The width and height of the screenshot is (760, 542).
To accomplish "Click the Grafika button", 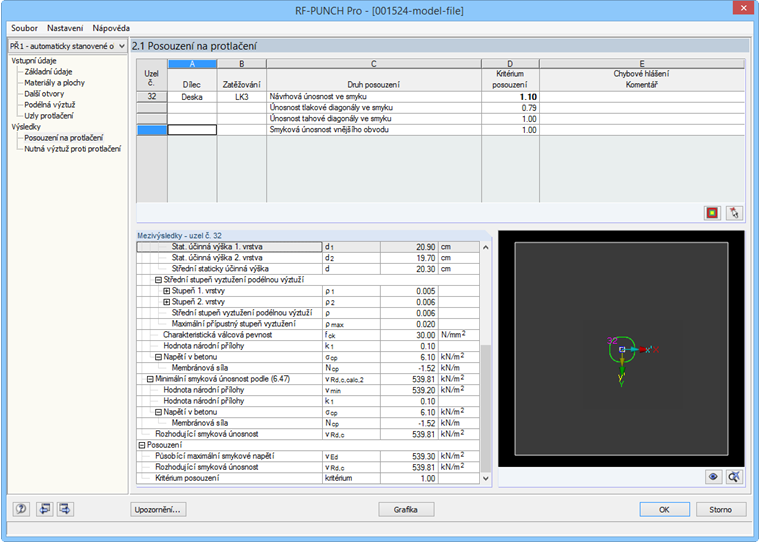I will click(x=406, y=510).
